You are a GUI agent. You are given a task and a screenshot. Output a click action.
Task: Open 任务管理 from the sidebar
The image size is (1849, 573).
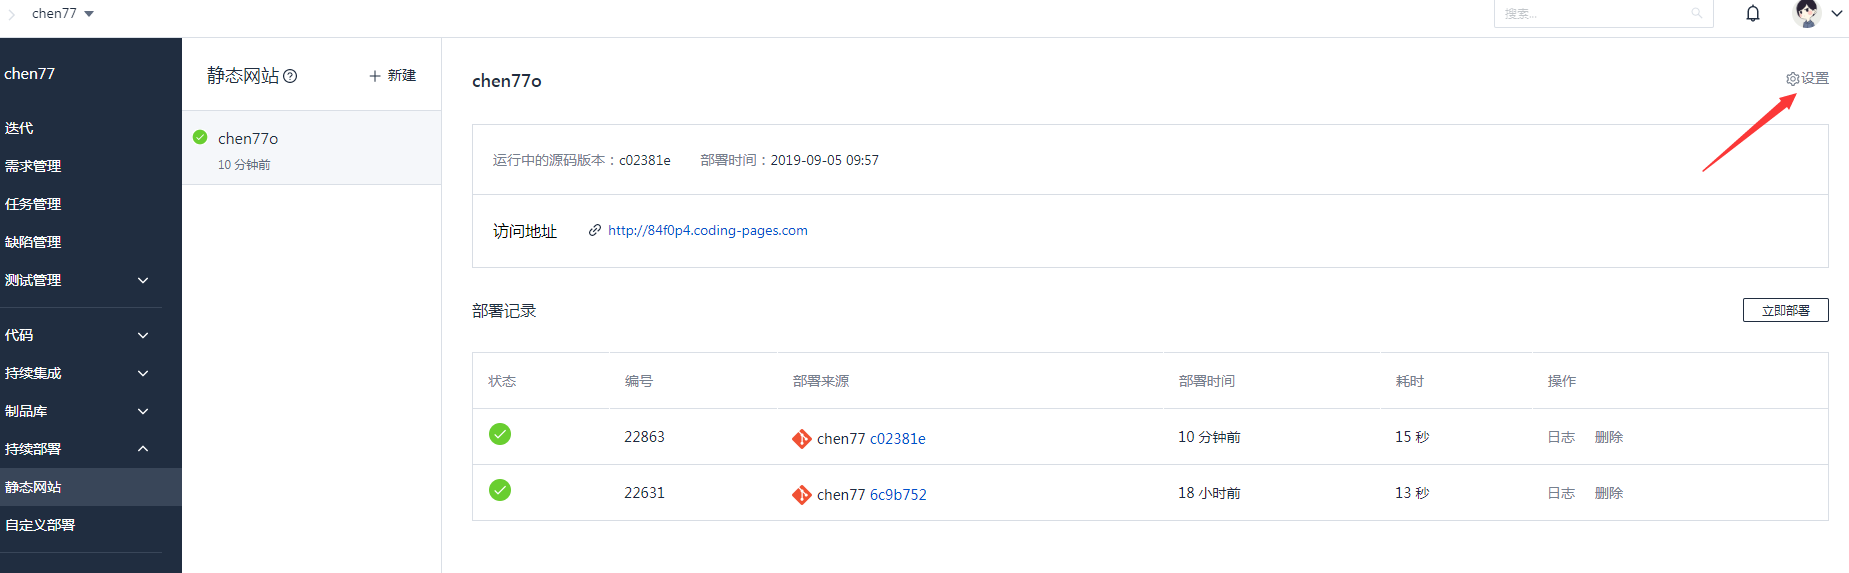(33, 204)
